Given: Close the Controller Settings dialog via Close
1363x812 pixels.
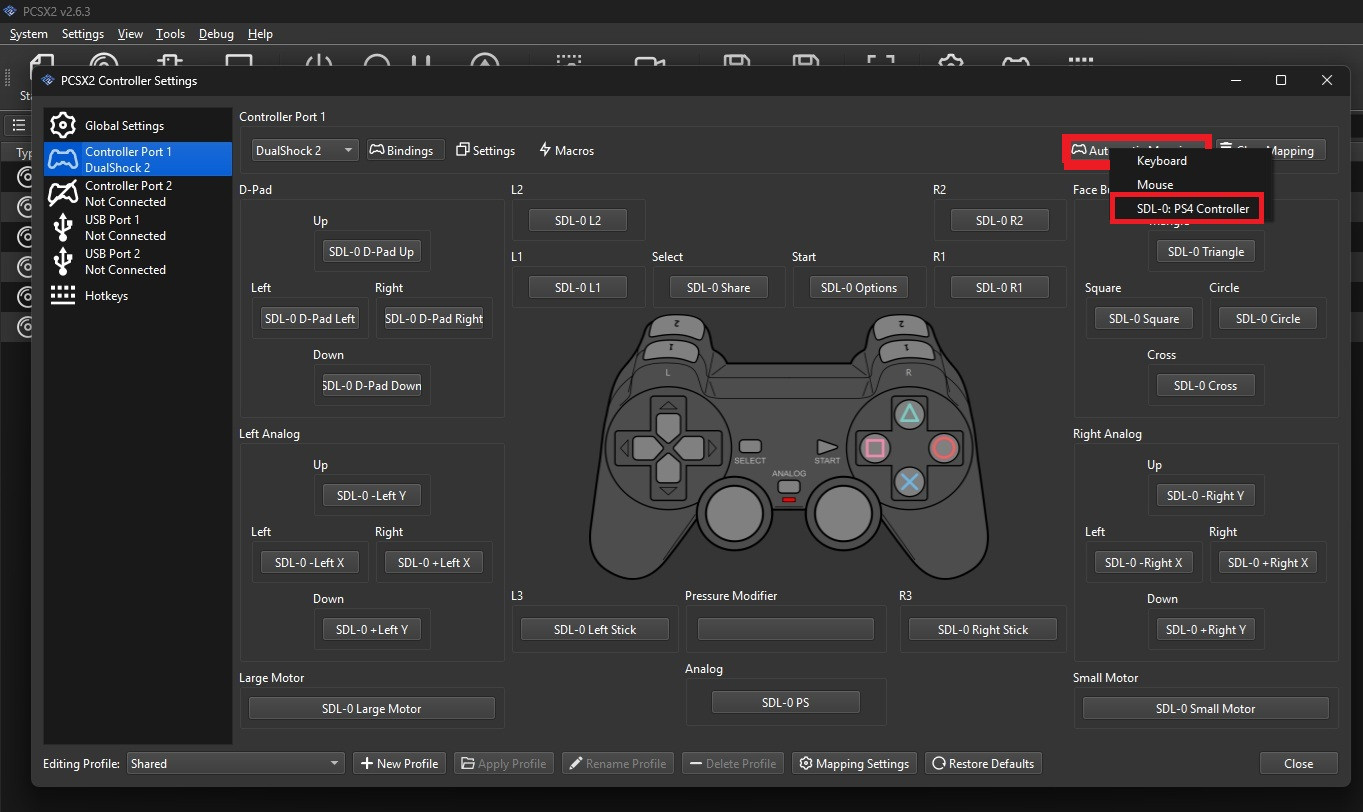Looking at the screenshot, I should tap(1298, 763).
